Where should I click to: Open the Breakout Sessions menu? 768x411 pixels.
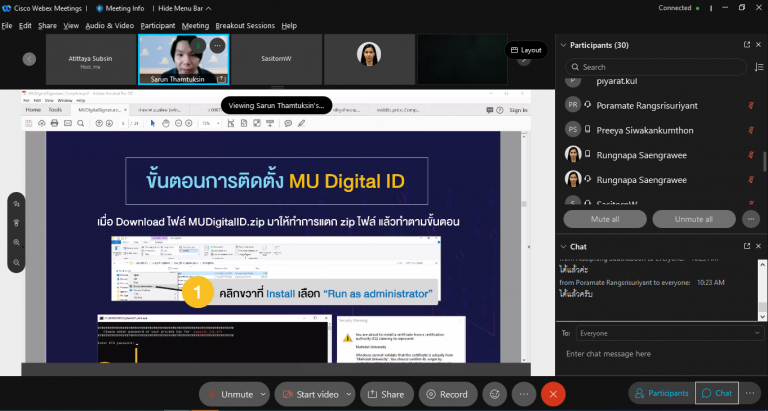(x=245, y=25)
